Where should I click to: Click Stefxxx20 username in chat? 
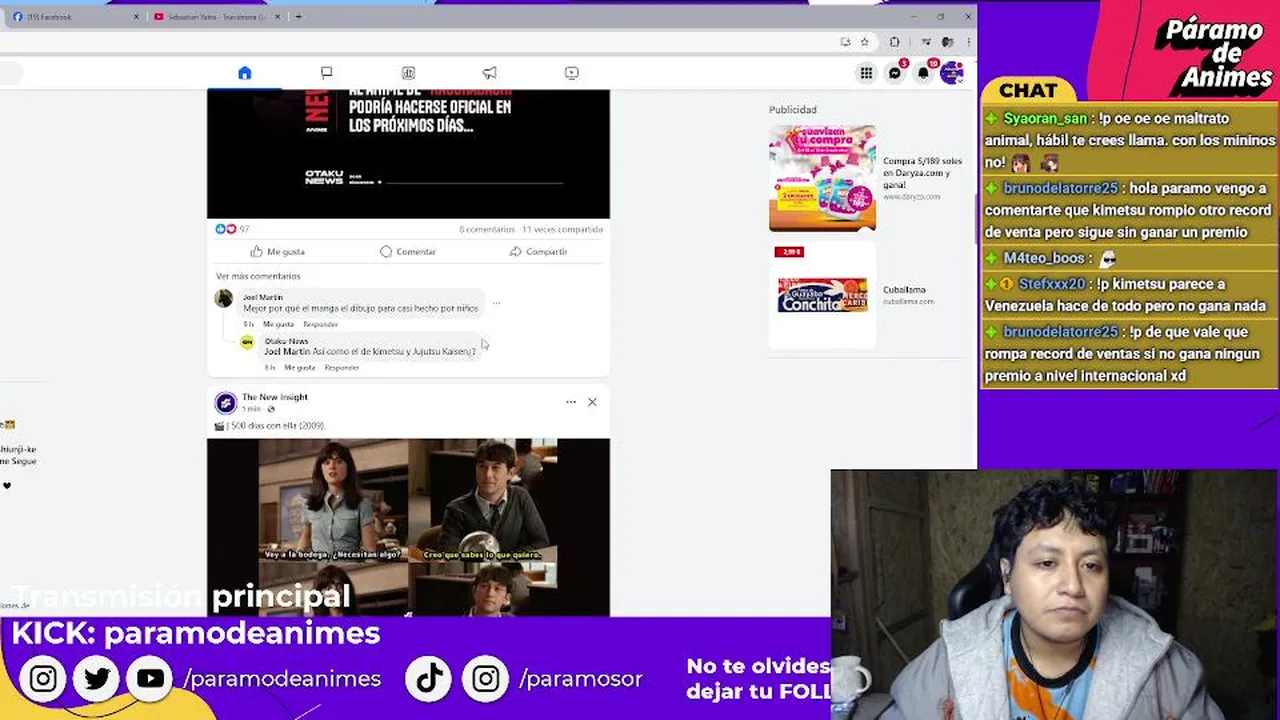click(1052, 284)
